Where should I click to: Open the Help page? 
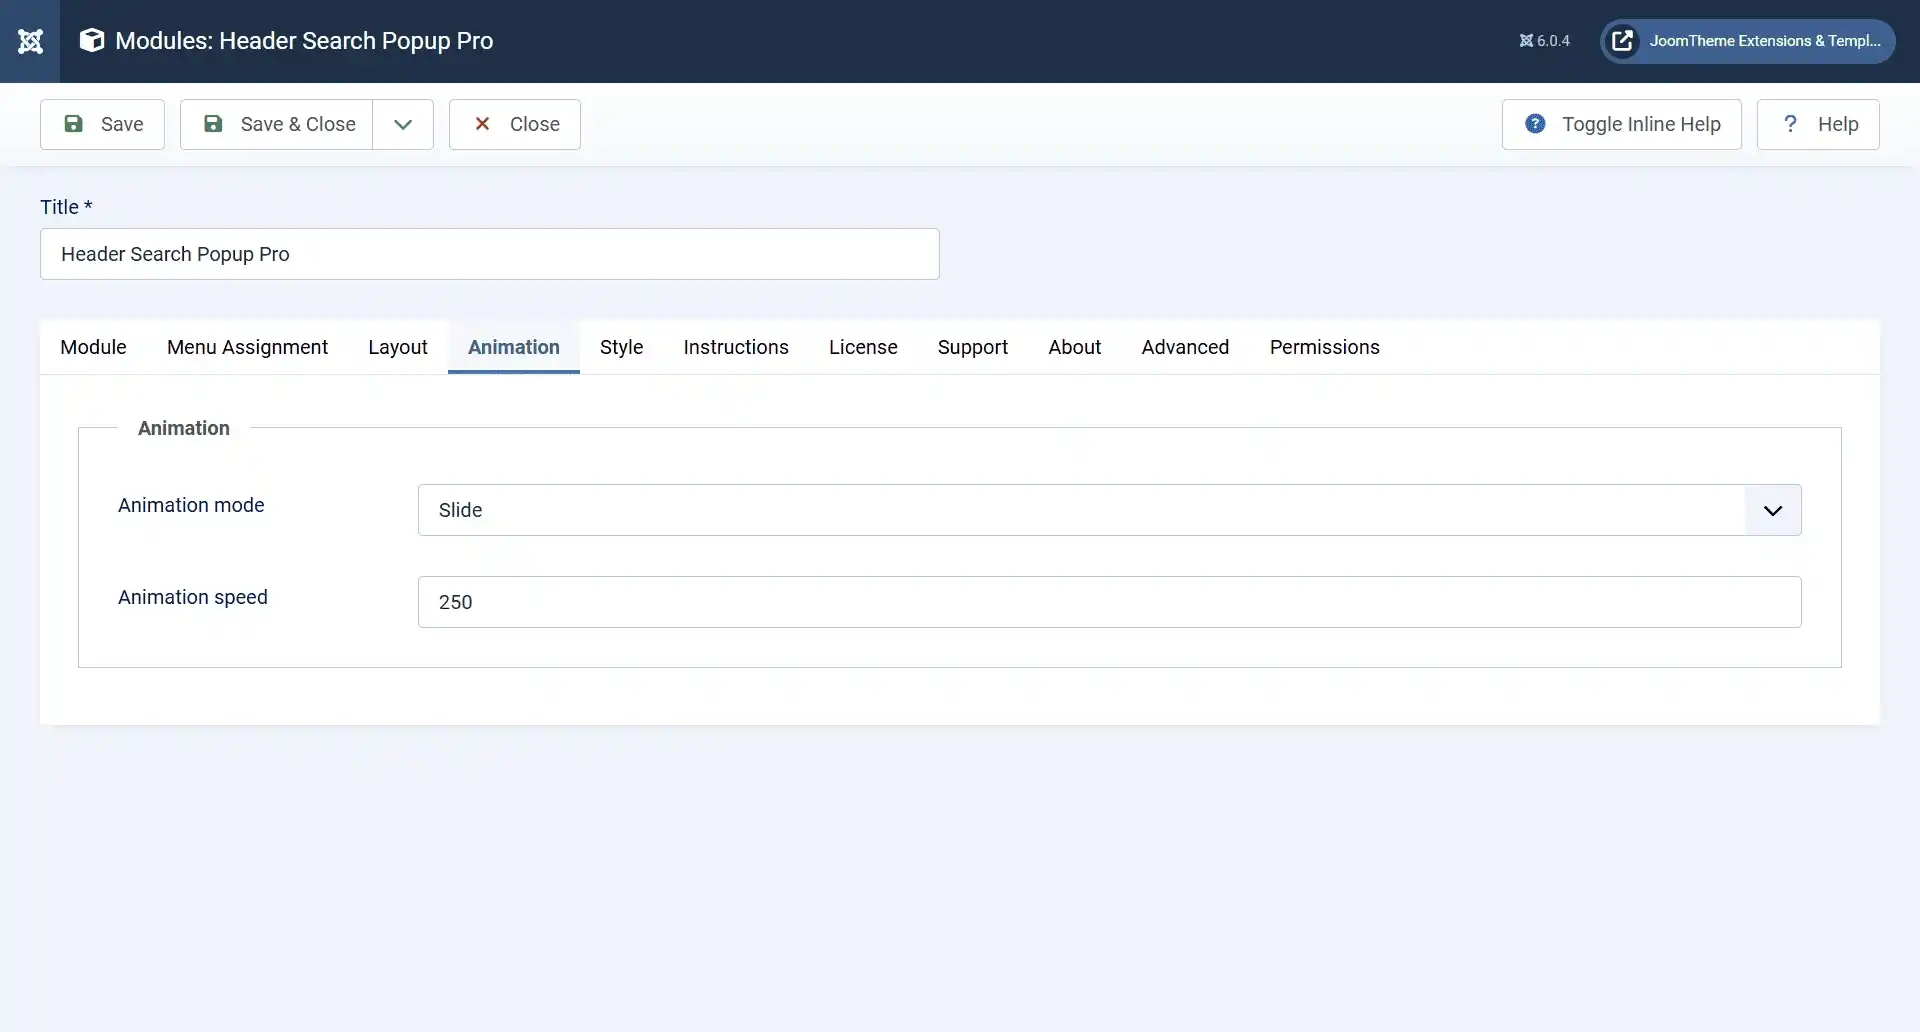click(1817, 124)
